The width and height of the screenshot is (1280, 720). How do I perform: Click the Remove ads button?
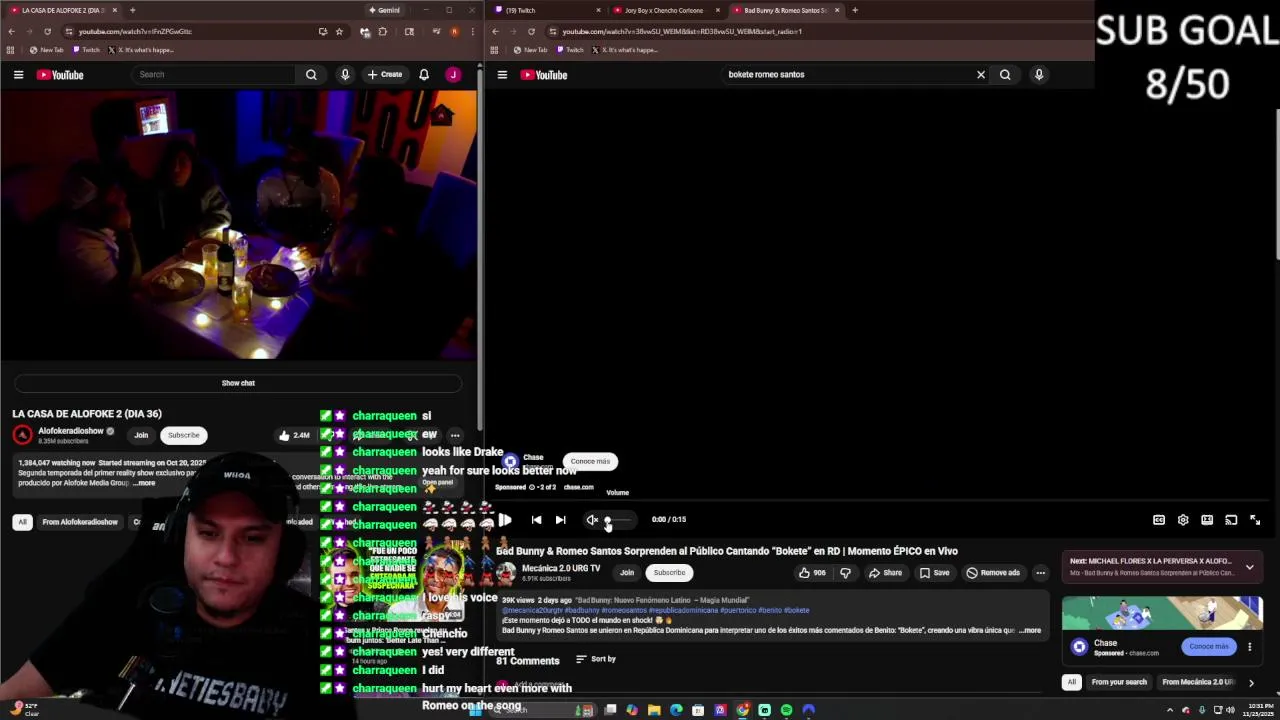[x=993, y=573]
